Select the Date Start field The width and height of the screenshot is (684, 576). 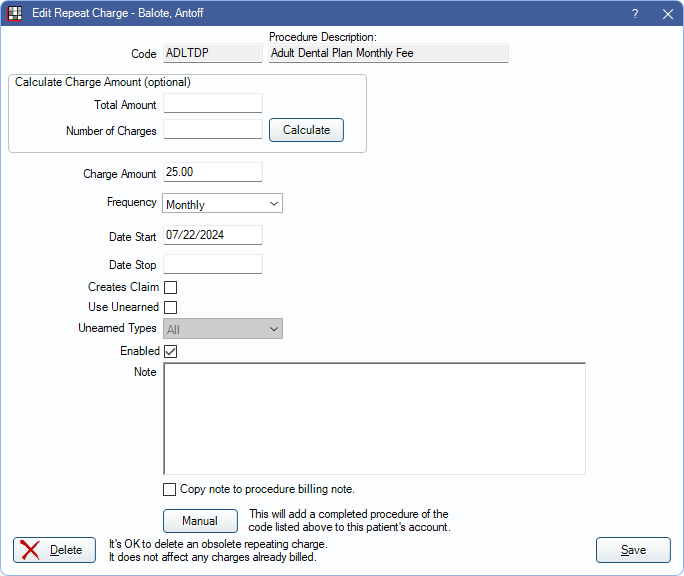(212, 235)
